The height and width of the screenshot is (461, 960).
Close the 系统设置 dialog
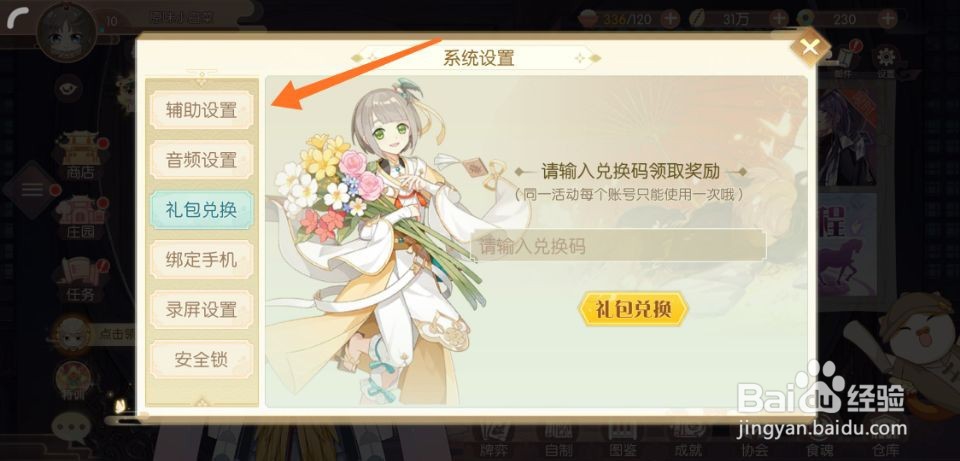(810, 47)
